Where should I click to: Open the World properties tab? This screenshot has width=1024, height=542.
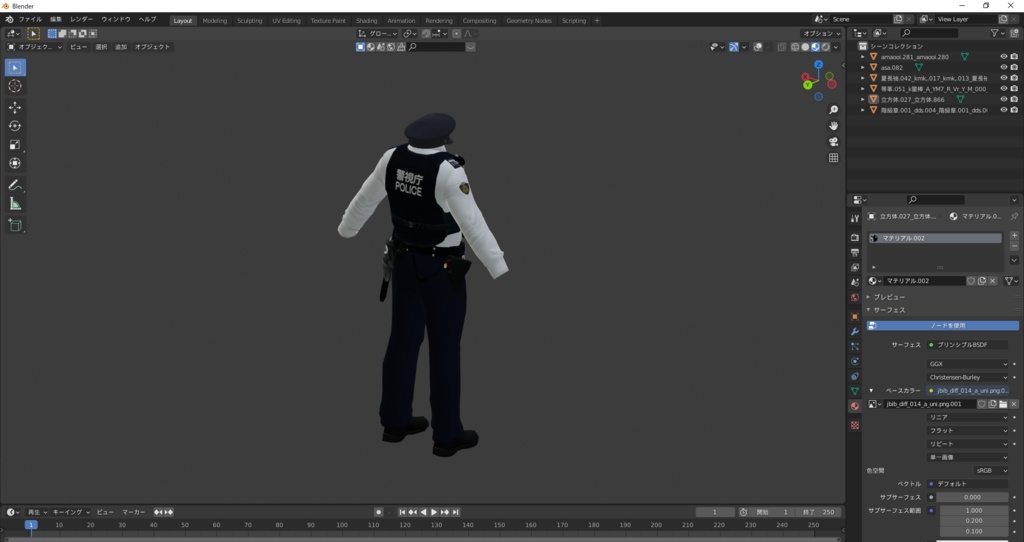coord(855,297)
